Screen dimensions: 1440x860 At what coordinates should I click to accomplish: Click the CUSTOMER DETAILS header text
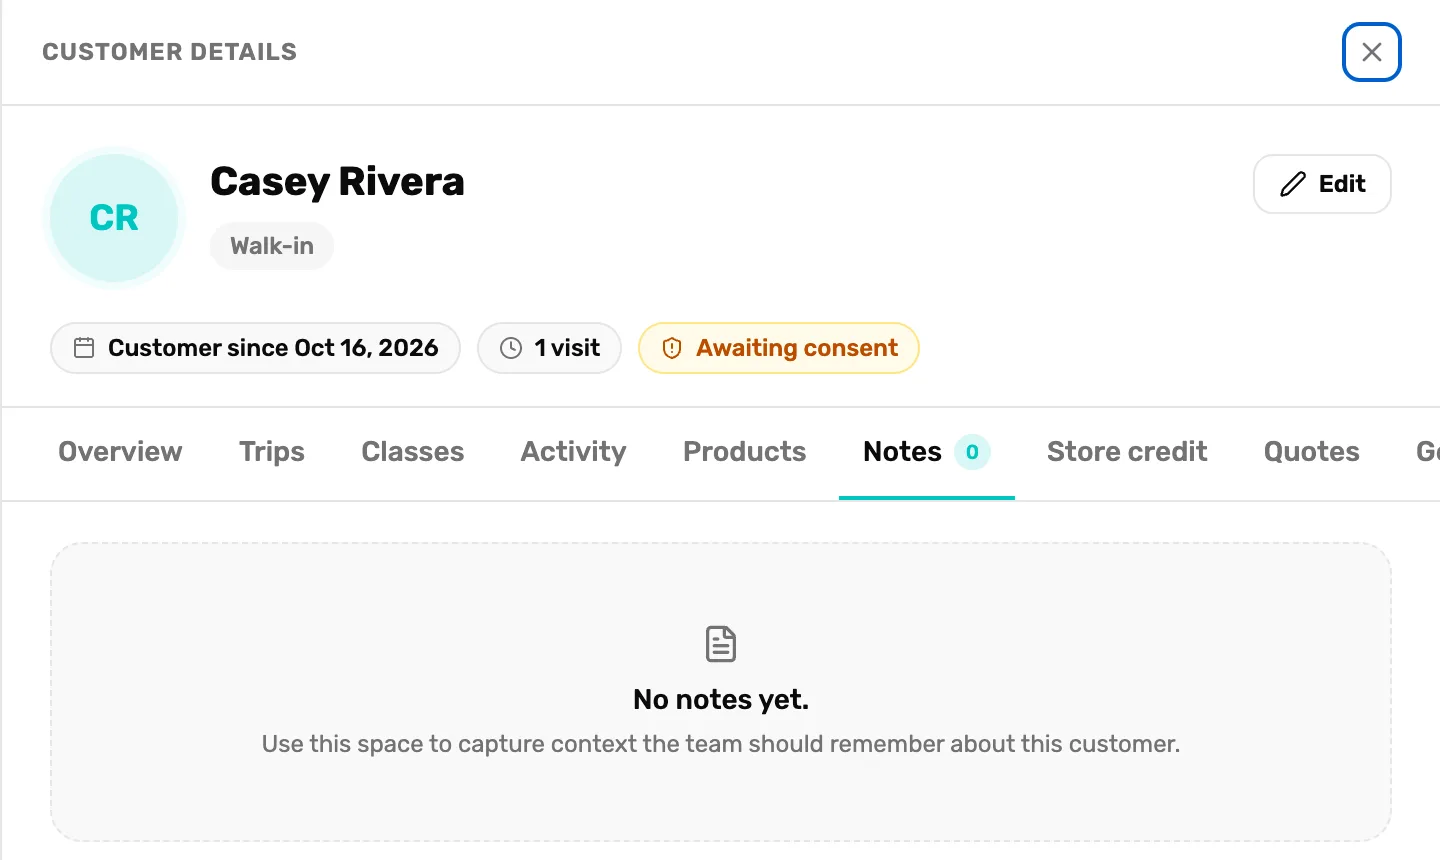click(170, 52)
